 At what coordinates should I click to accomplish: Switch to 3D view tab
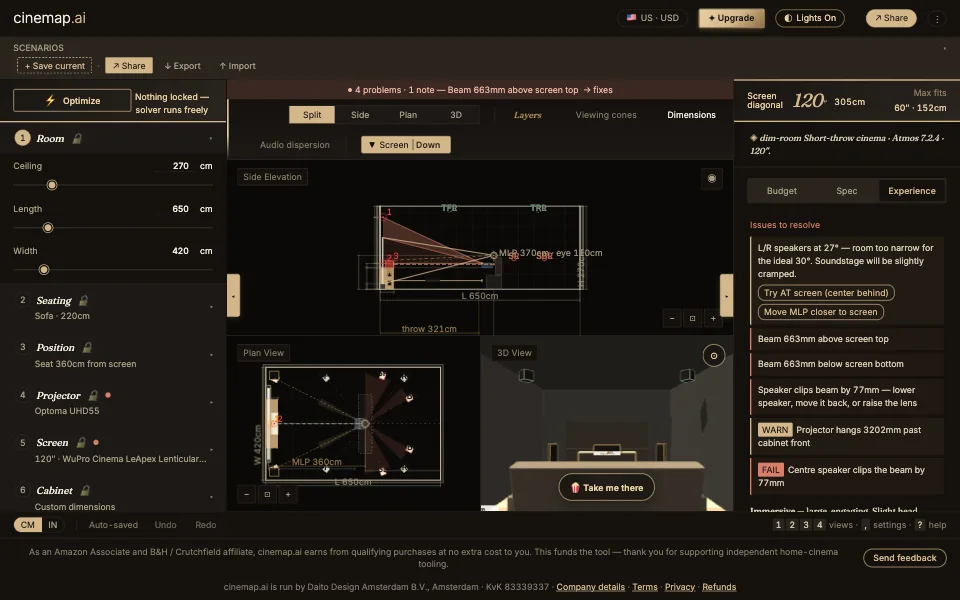point(456,114)
